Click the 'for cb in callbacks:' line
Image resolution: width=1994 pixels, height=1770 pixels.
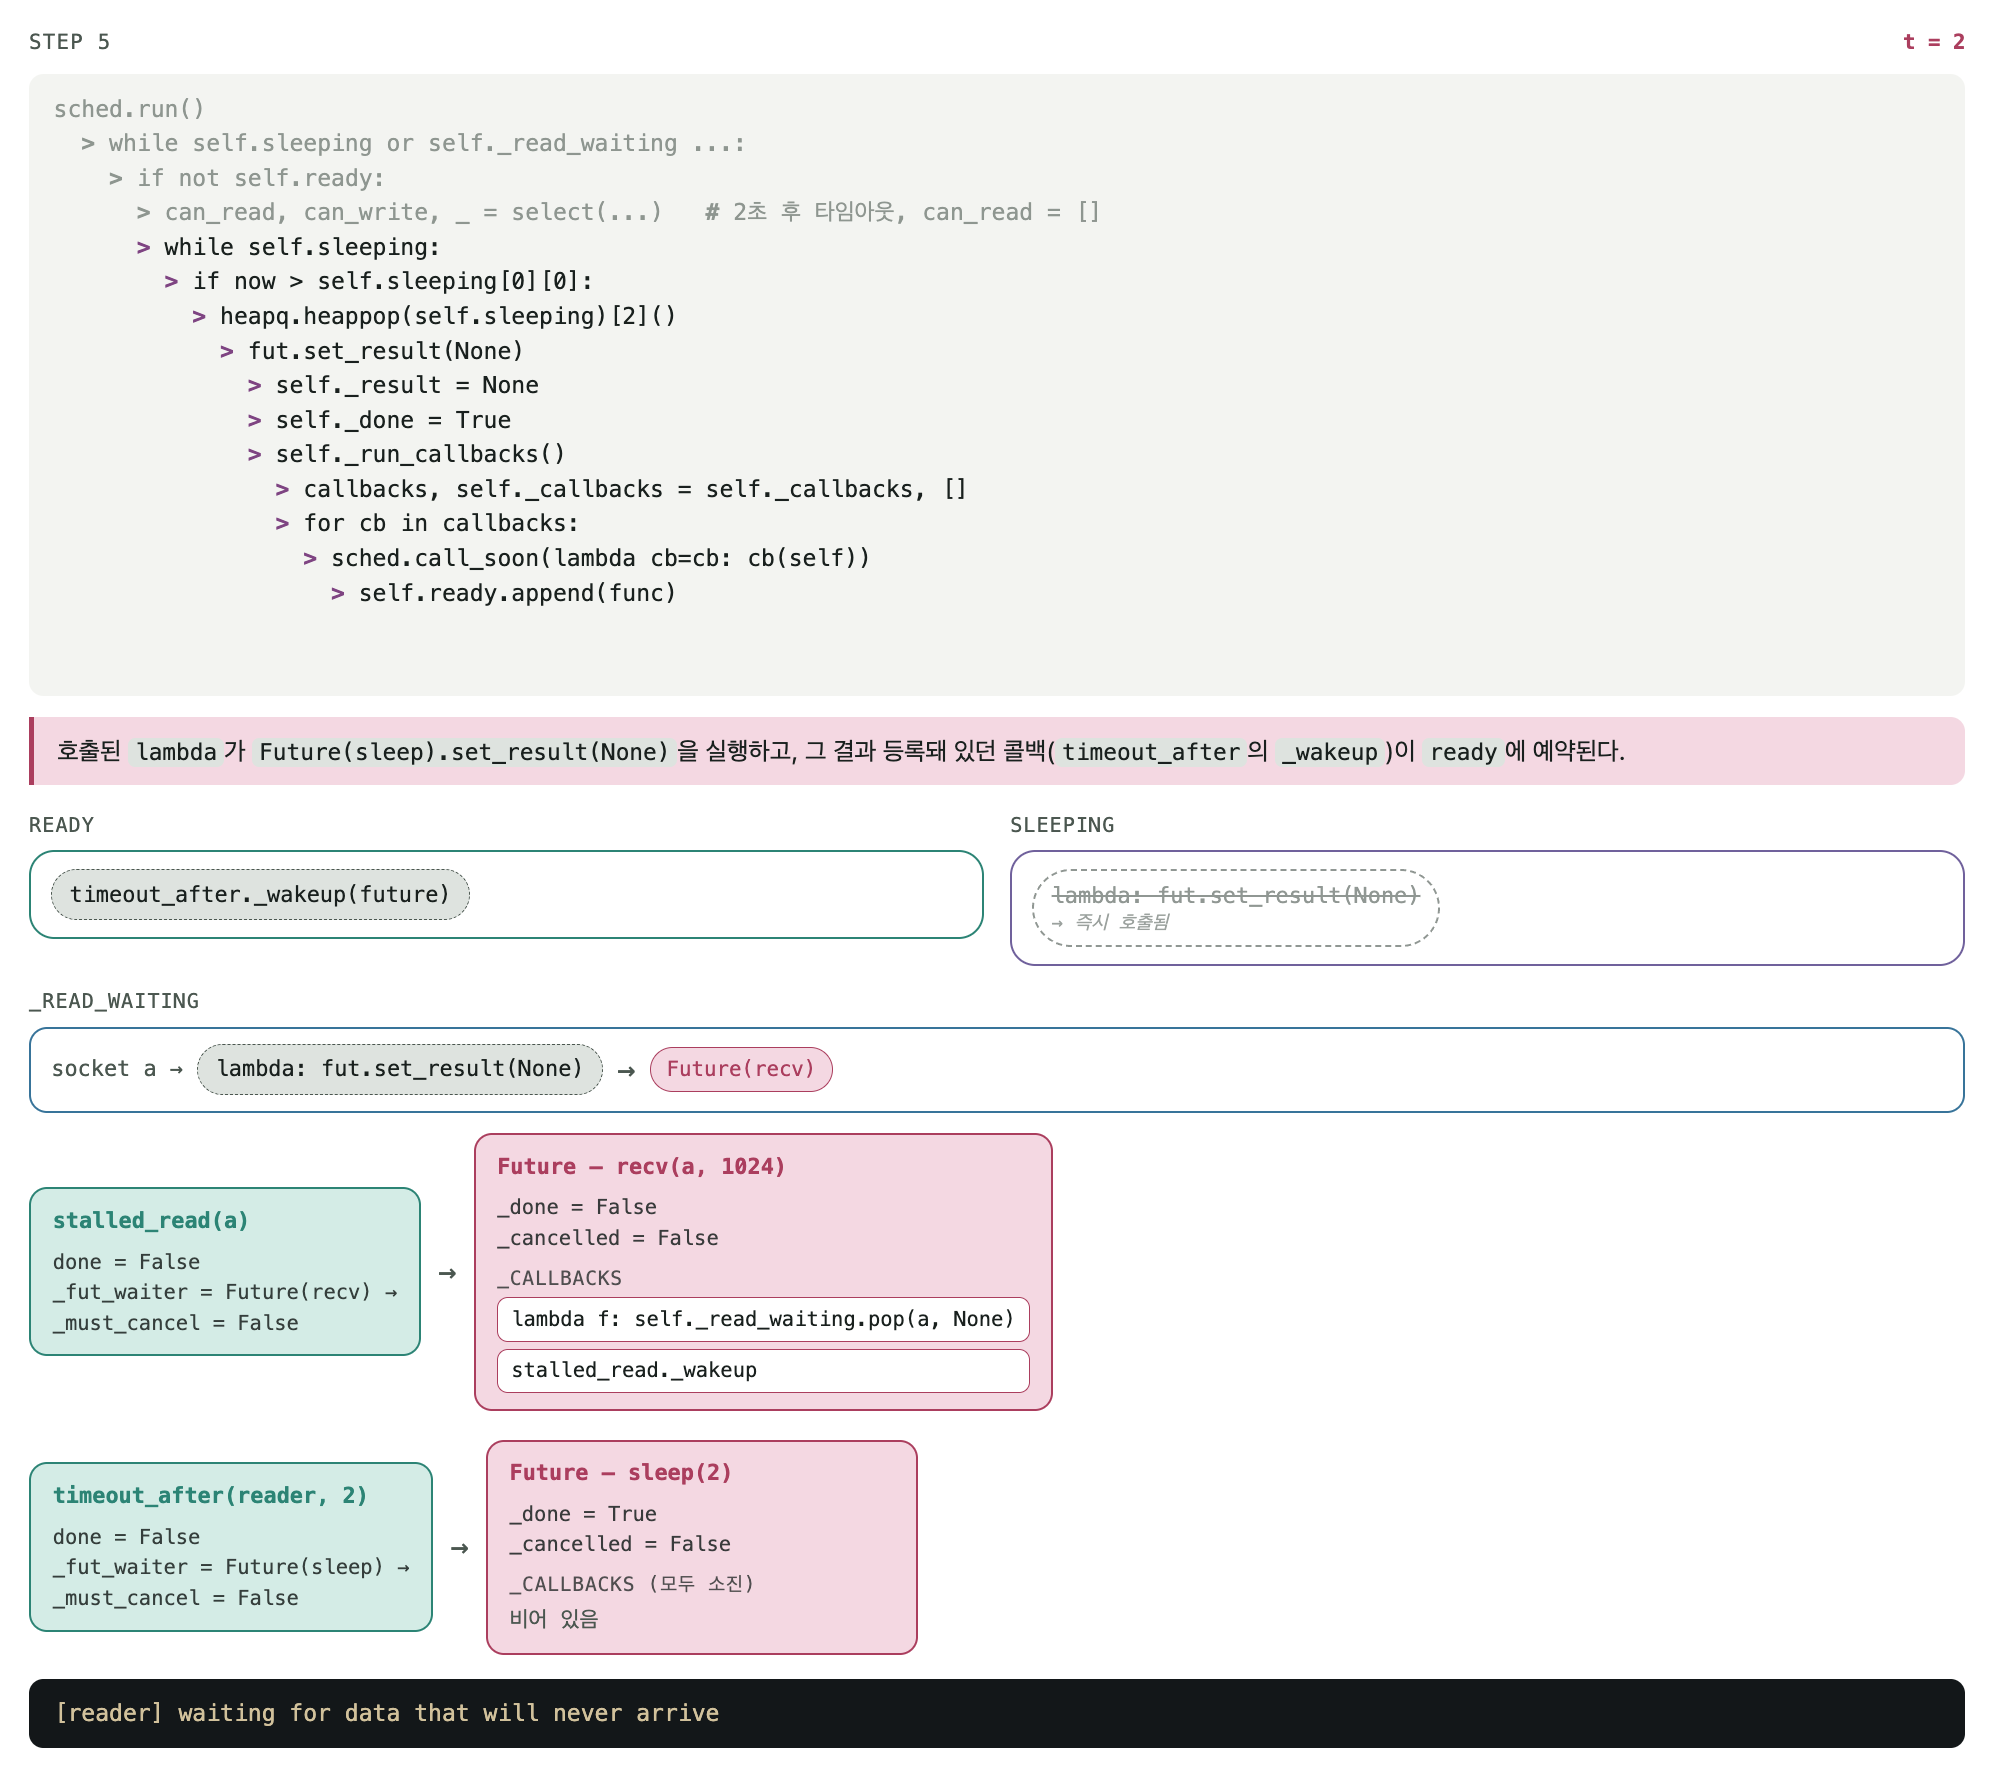point(427,523)
